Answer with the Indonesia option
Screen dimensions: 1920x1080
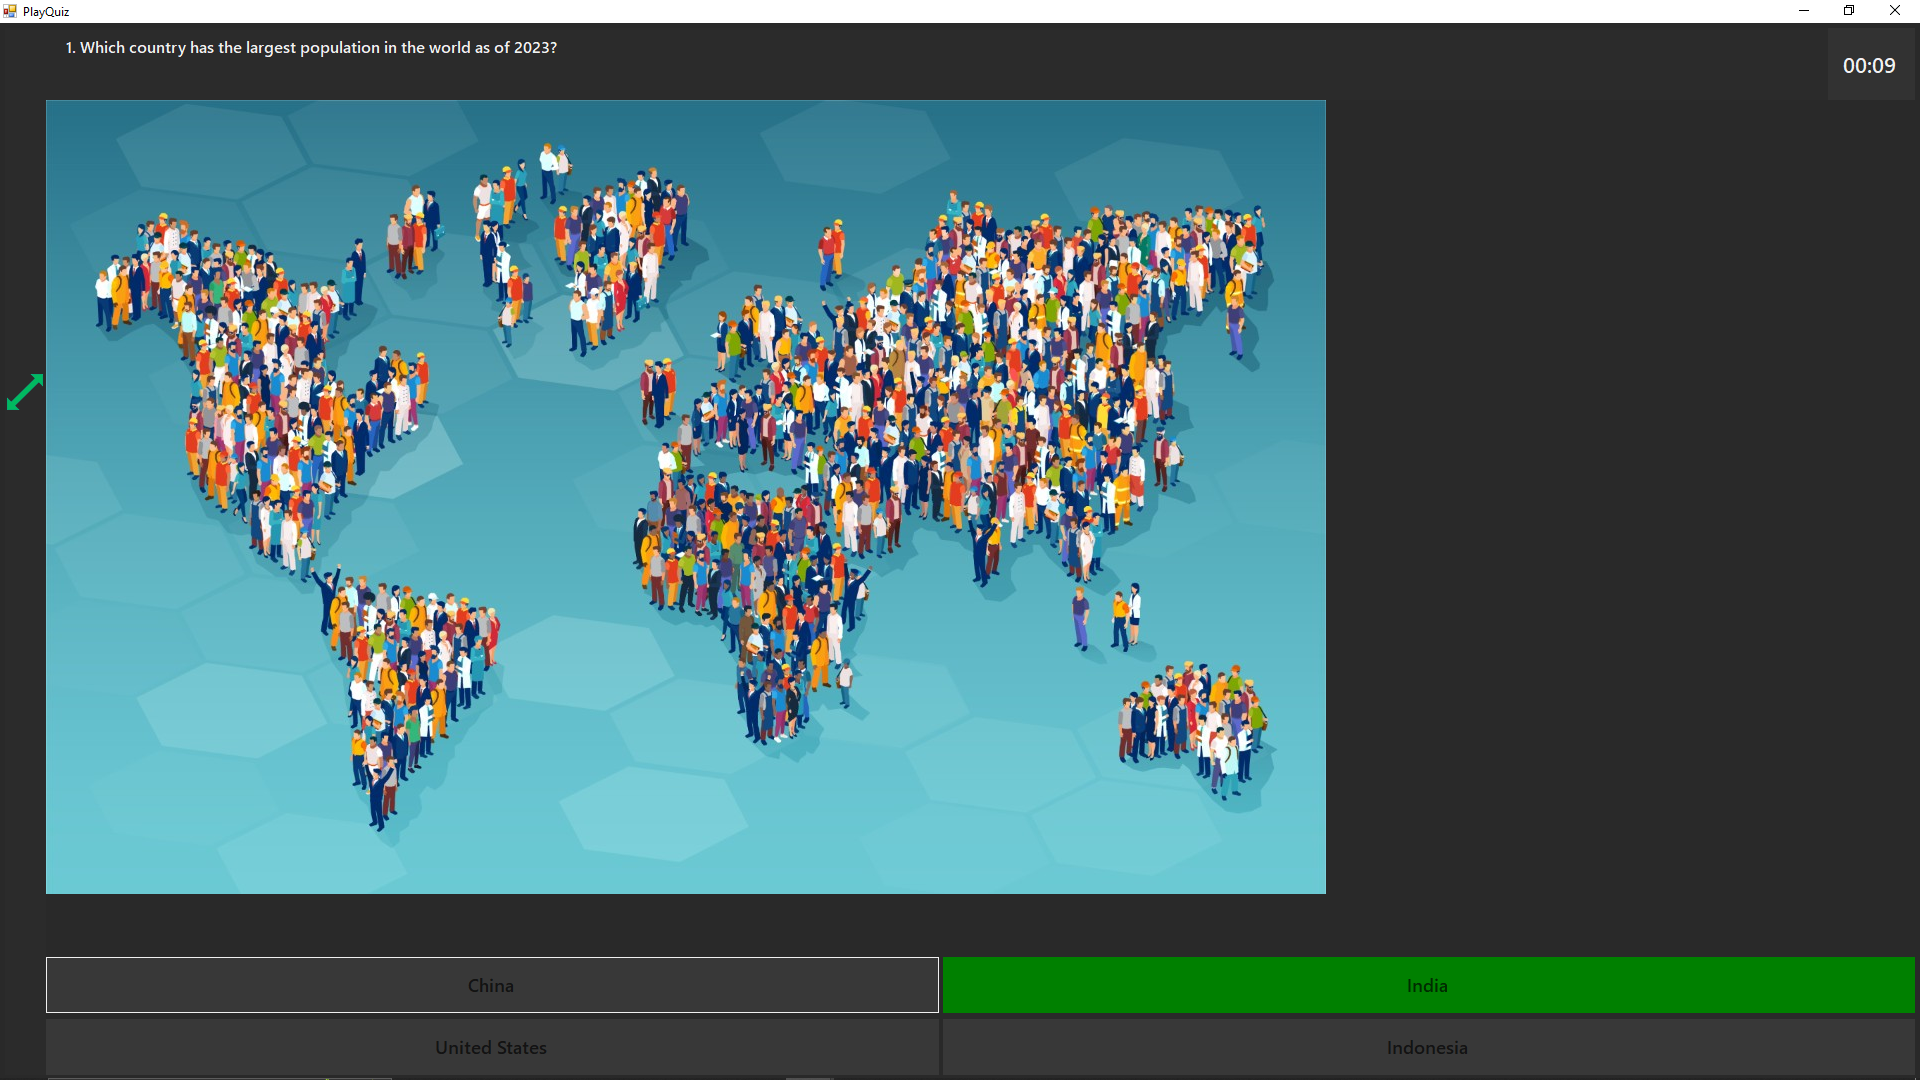(1427, 1047)
